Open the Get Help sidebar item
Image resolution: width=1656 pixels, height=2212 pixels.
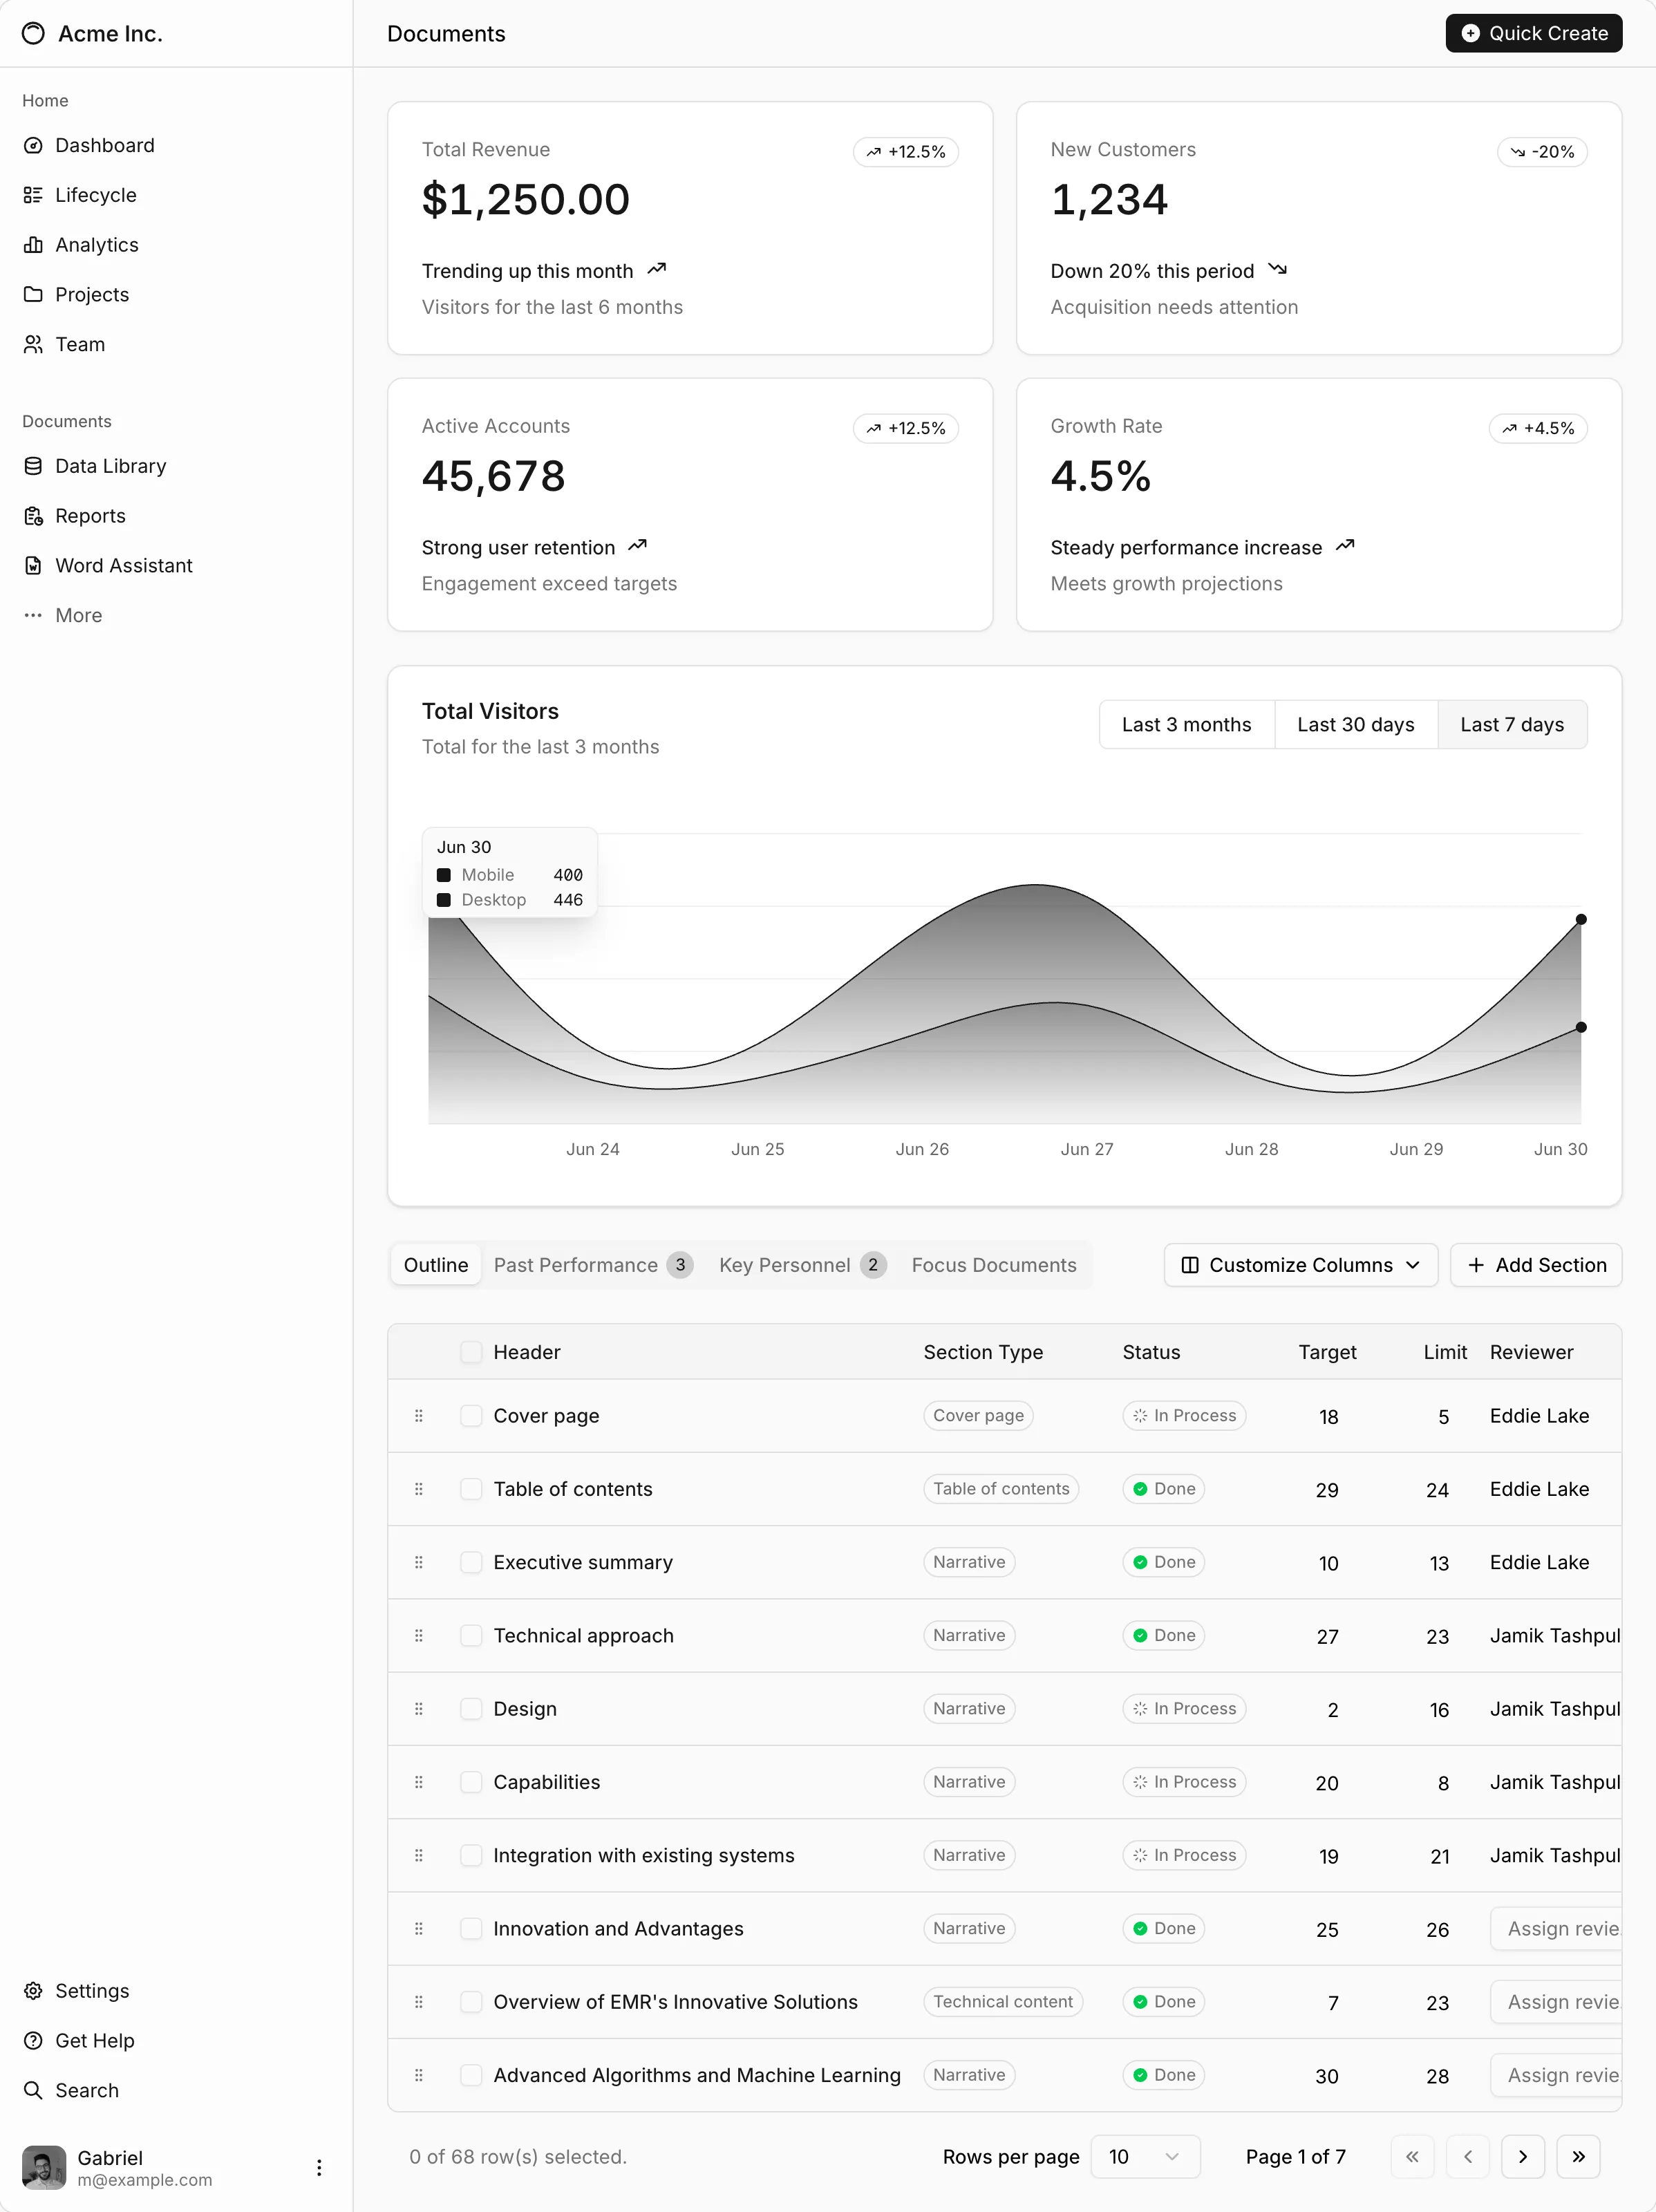176,2041
